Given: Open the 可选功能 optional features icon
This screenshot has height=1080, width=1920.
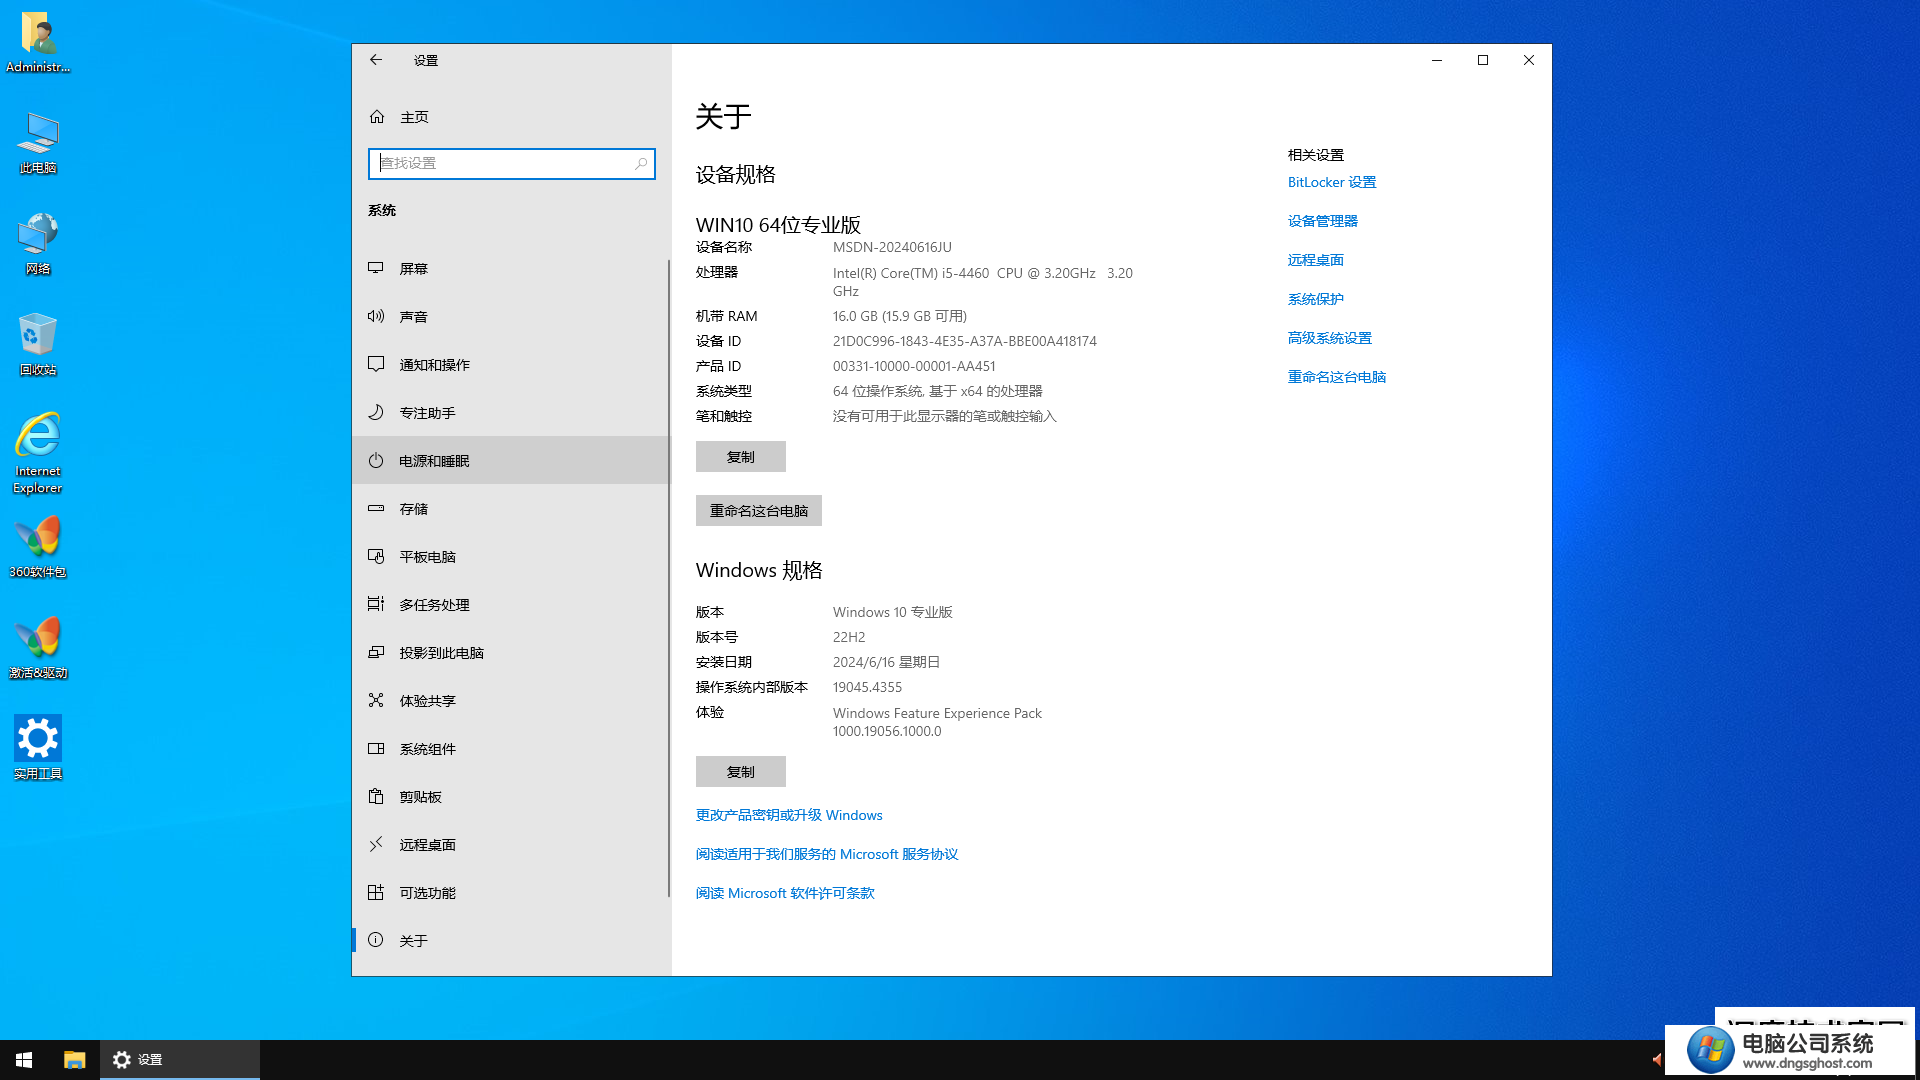Looking at the screenshot, I should (x=376, y=892).
